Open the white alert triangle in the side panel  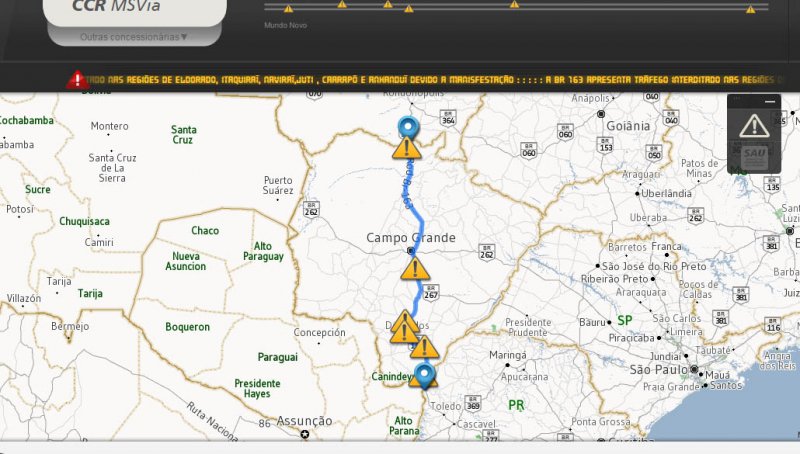(754, 126)
